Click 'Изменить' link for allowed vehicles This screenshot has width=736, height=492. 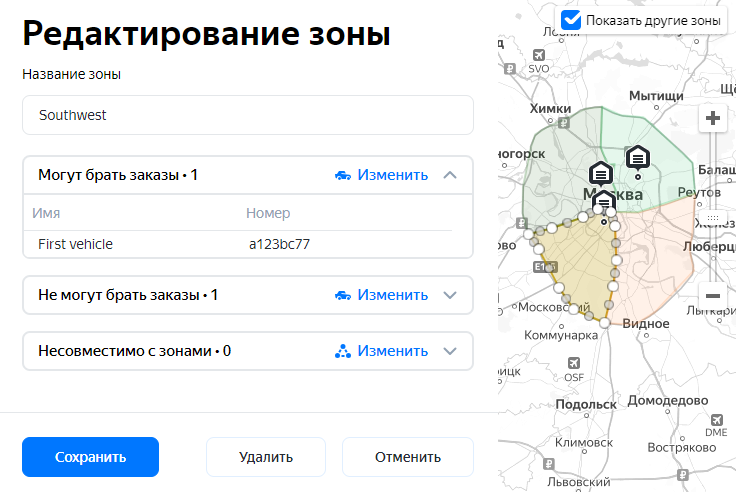point(392,175)
